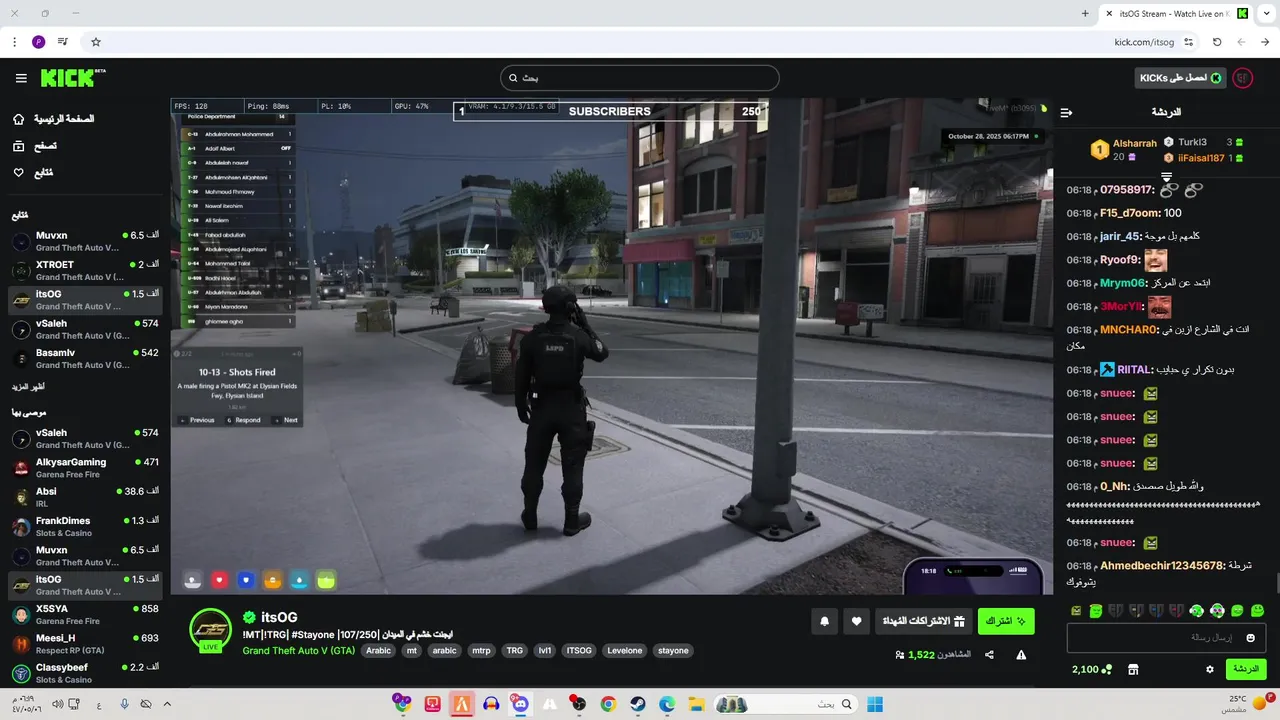
Task: Open Grand Theft Auto V (GTA) category link
Action: (298, 650)
